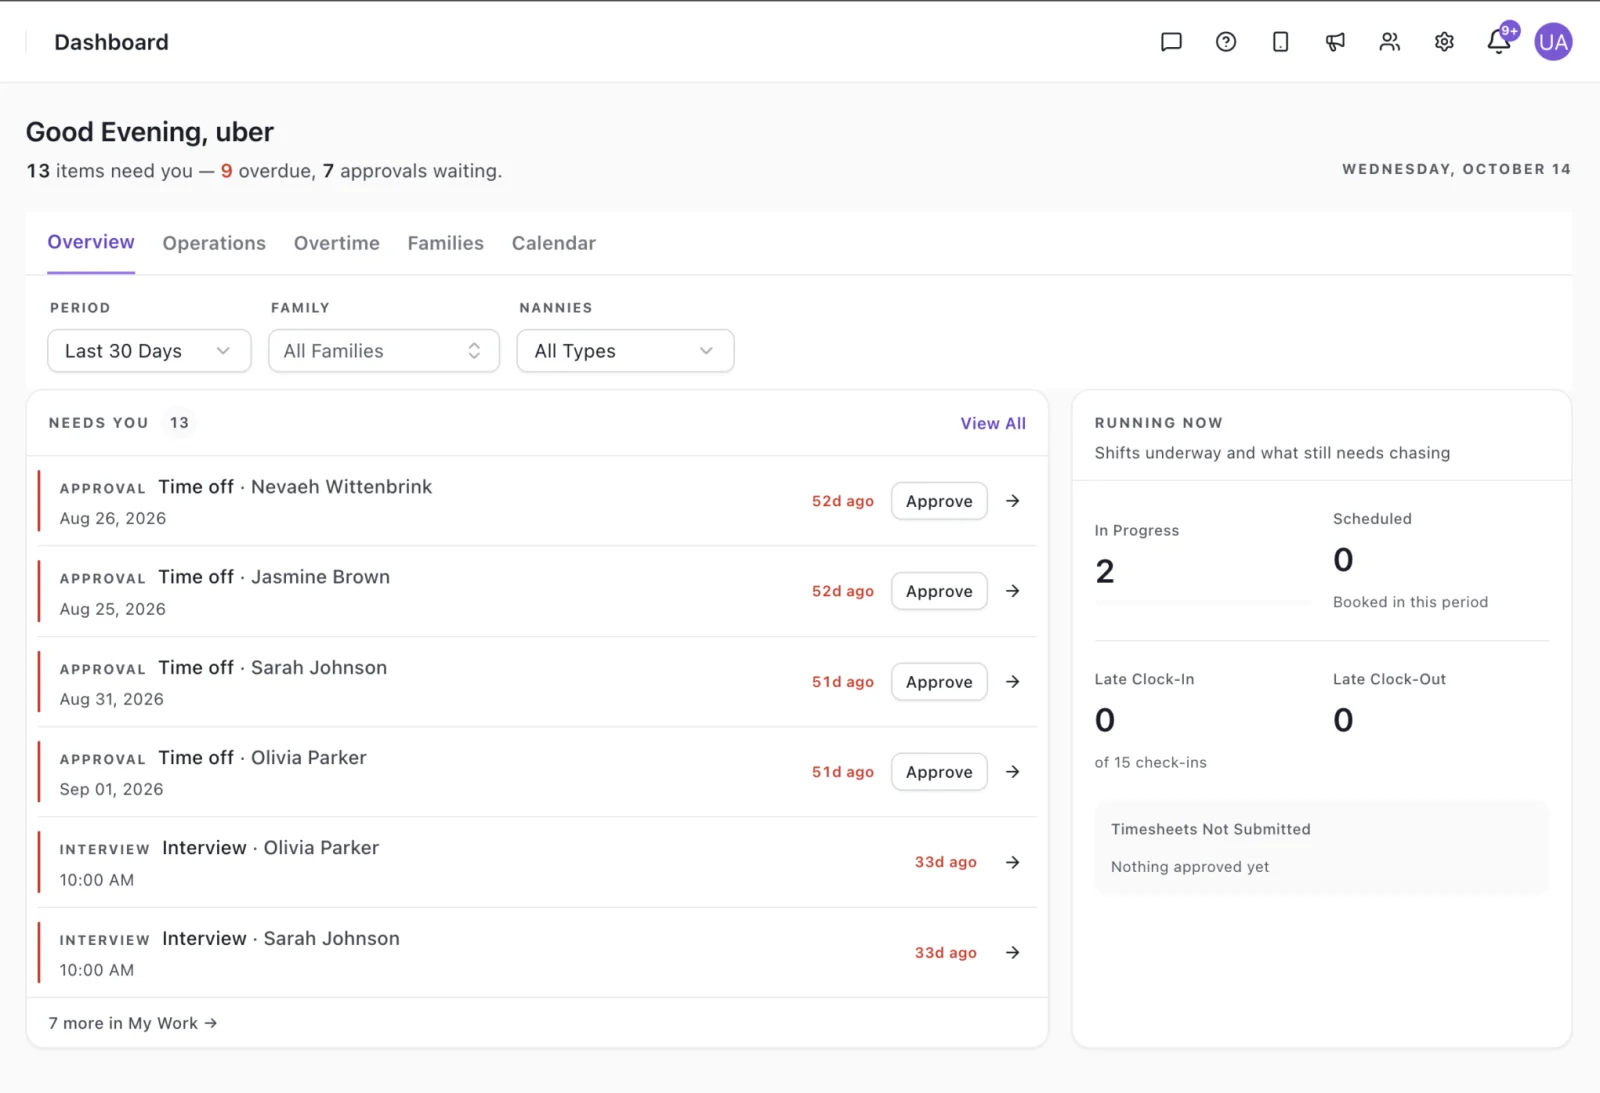Open the users icon in header
This screenshot has width=1600, height=1093.
(x=1390, y=42)
